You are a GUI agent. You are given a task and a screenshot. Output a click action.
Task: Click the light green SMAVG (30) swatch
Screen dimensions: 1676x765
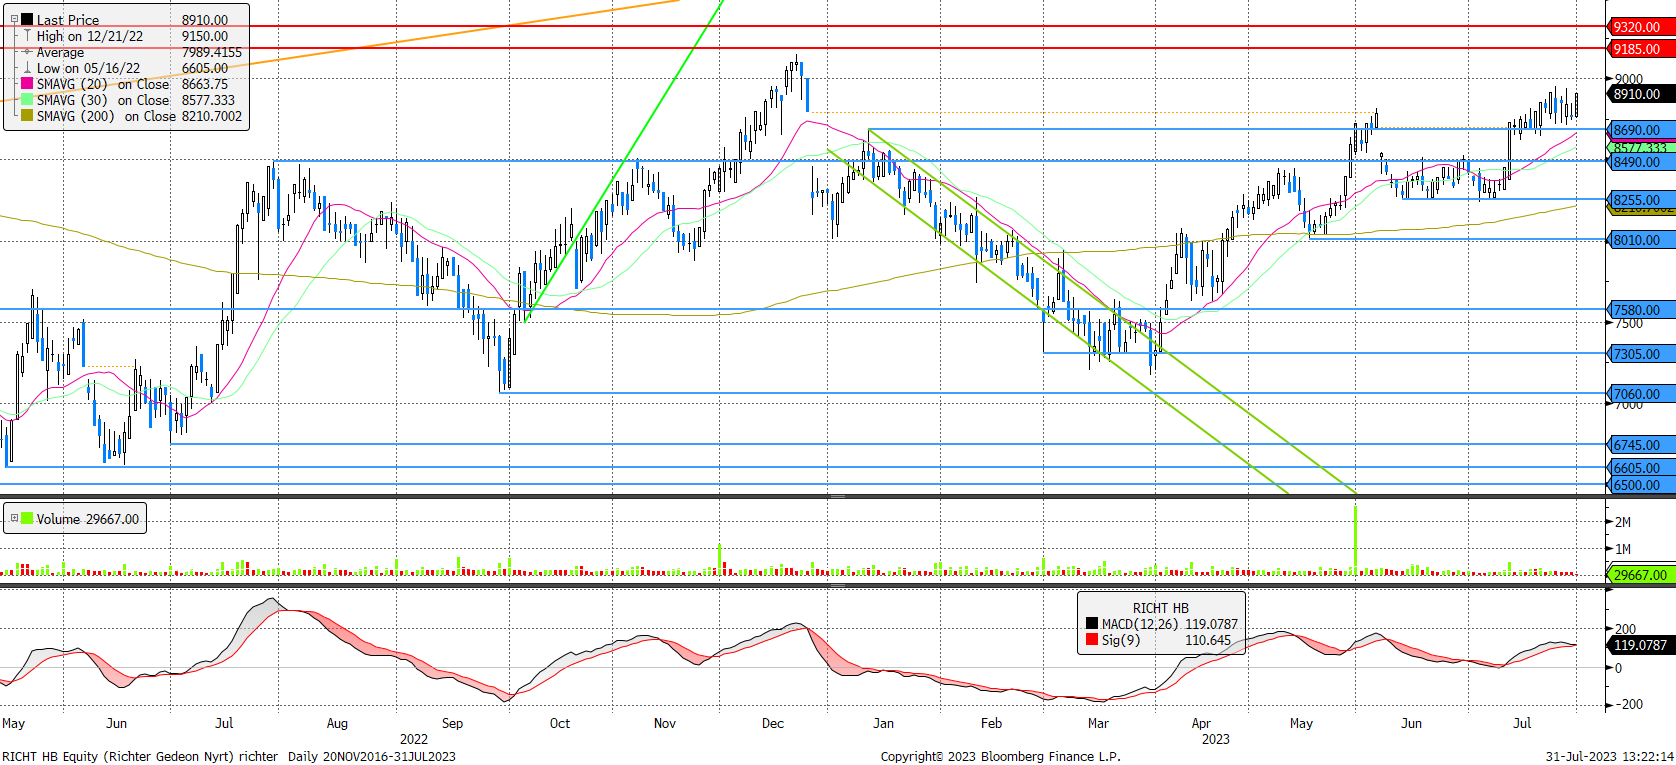click(27, 100)
